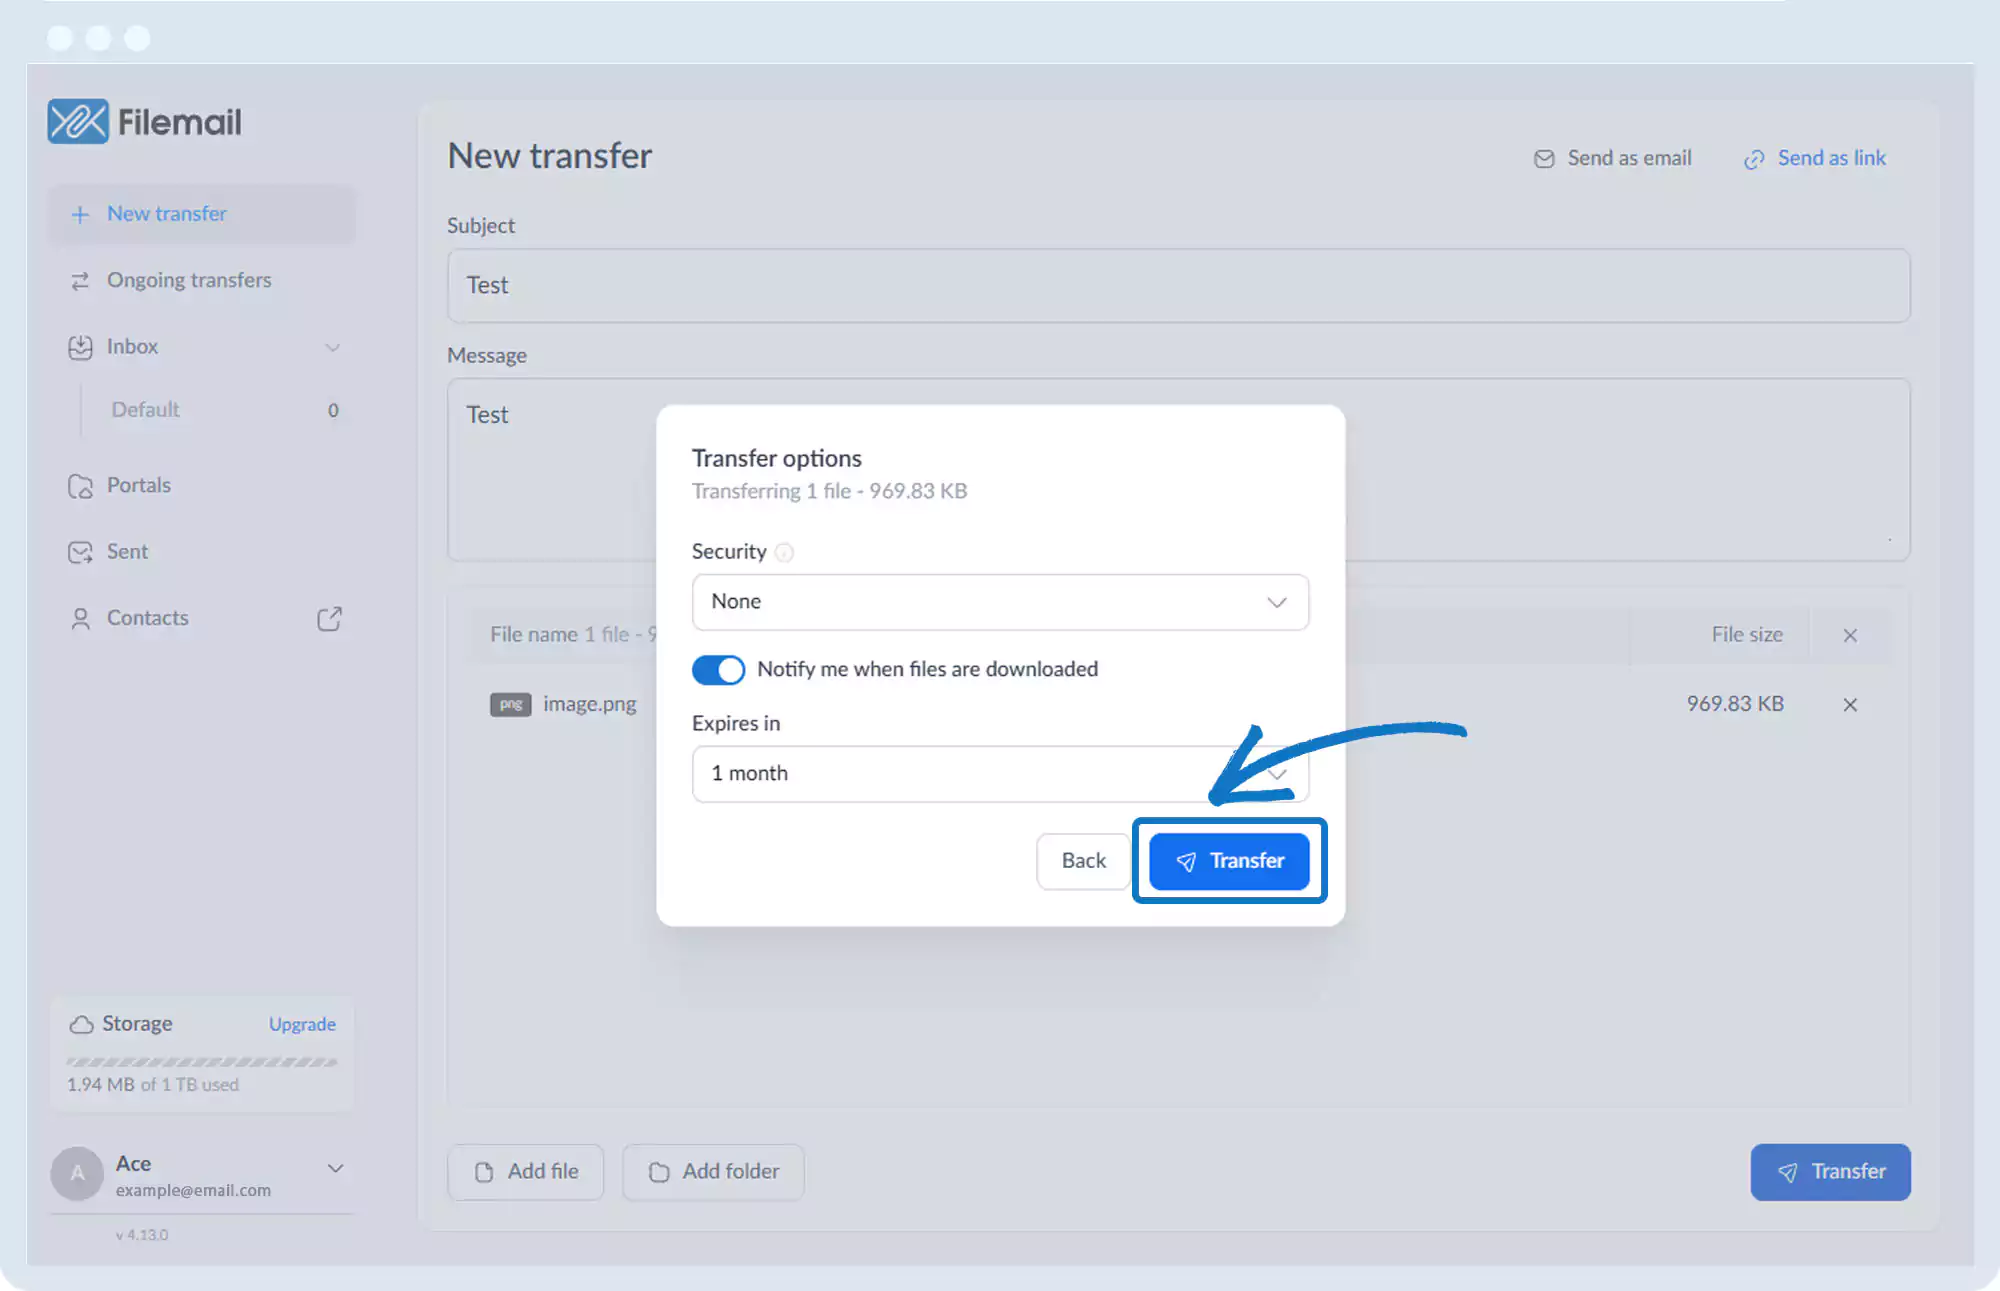Click the Subject input field
The width and height of the screenshot is (2000, 1291).
click(1178, 285)
